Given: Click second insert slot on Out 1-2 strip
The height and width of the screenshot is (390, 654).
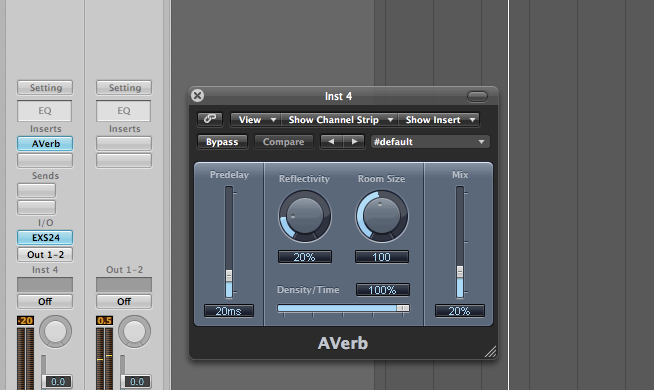Looking at the screenshot, I should tap(124, 160).
